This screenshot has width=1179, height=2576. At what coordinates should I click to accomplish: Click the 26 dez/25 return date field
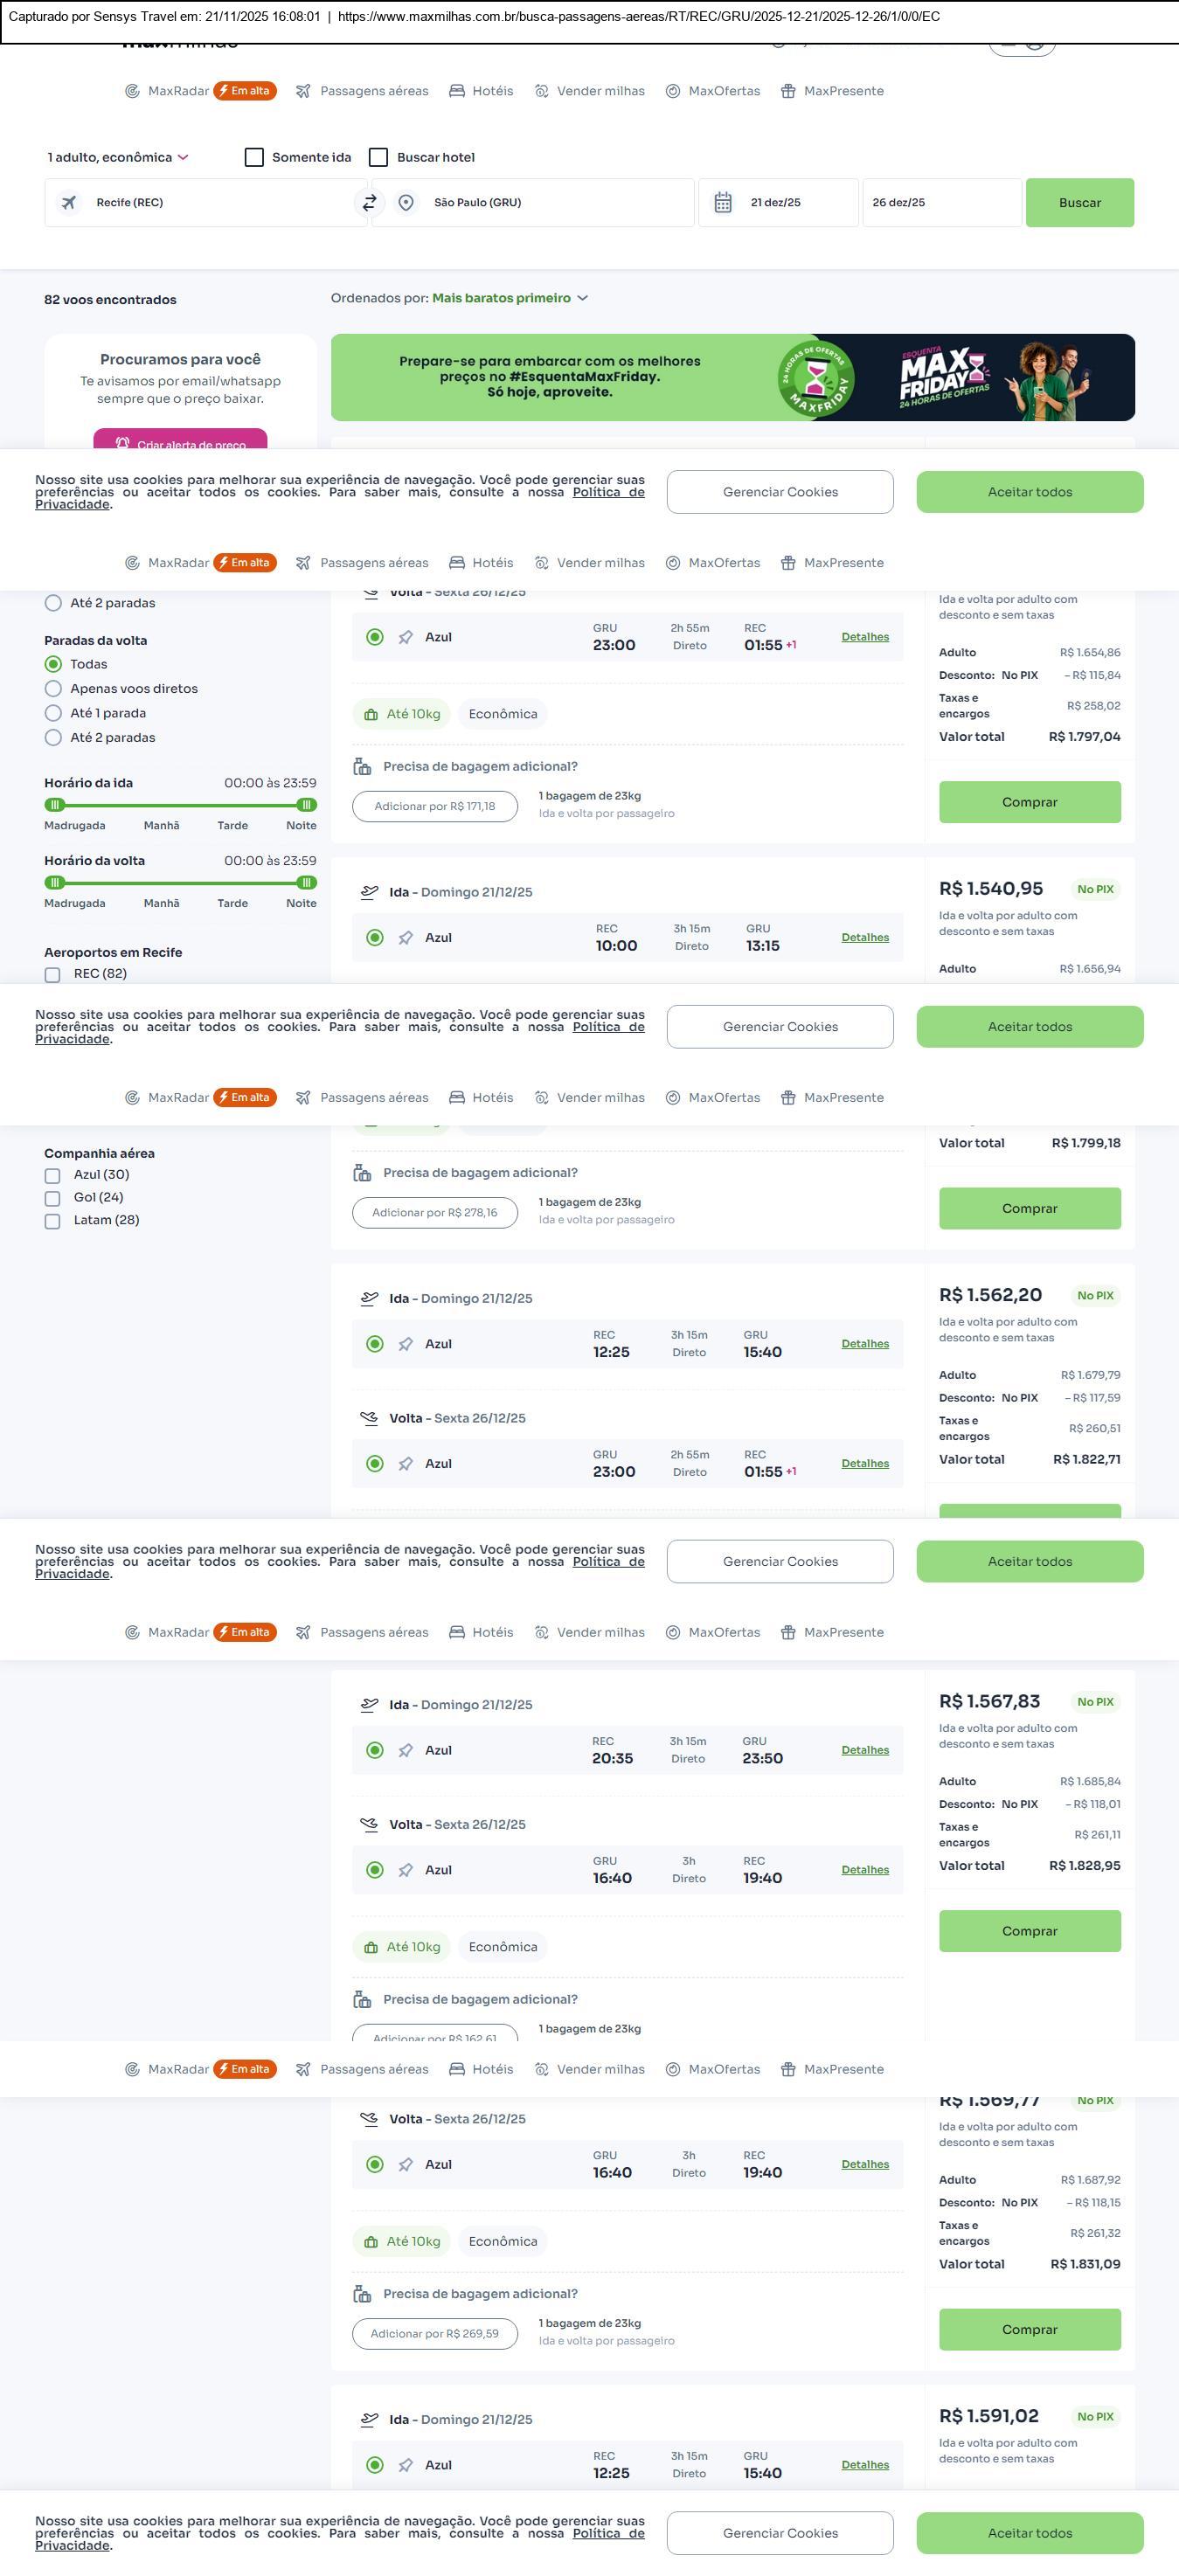(x=940, y=203)
